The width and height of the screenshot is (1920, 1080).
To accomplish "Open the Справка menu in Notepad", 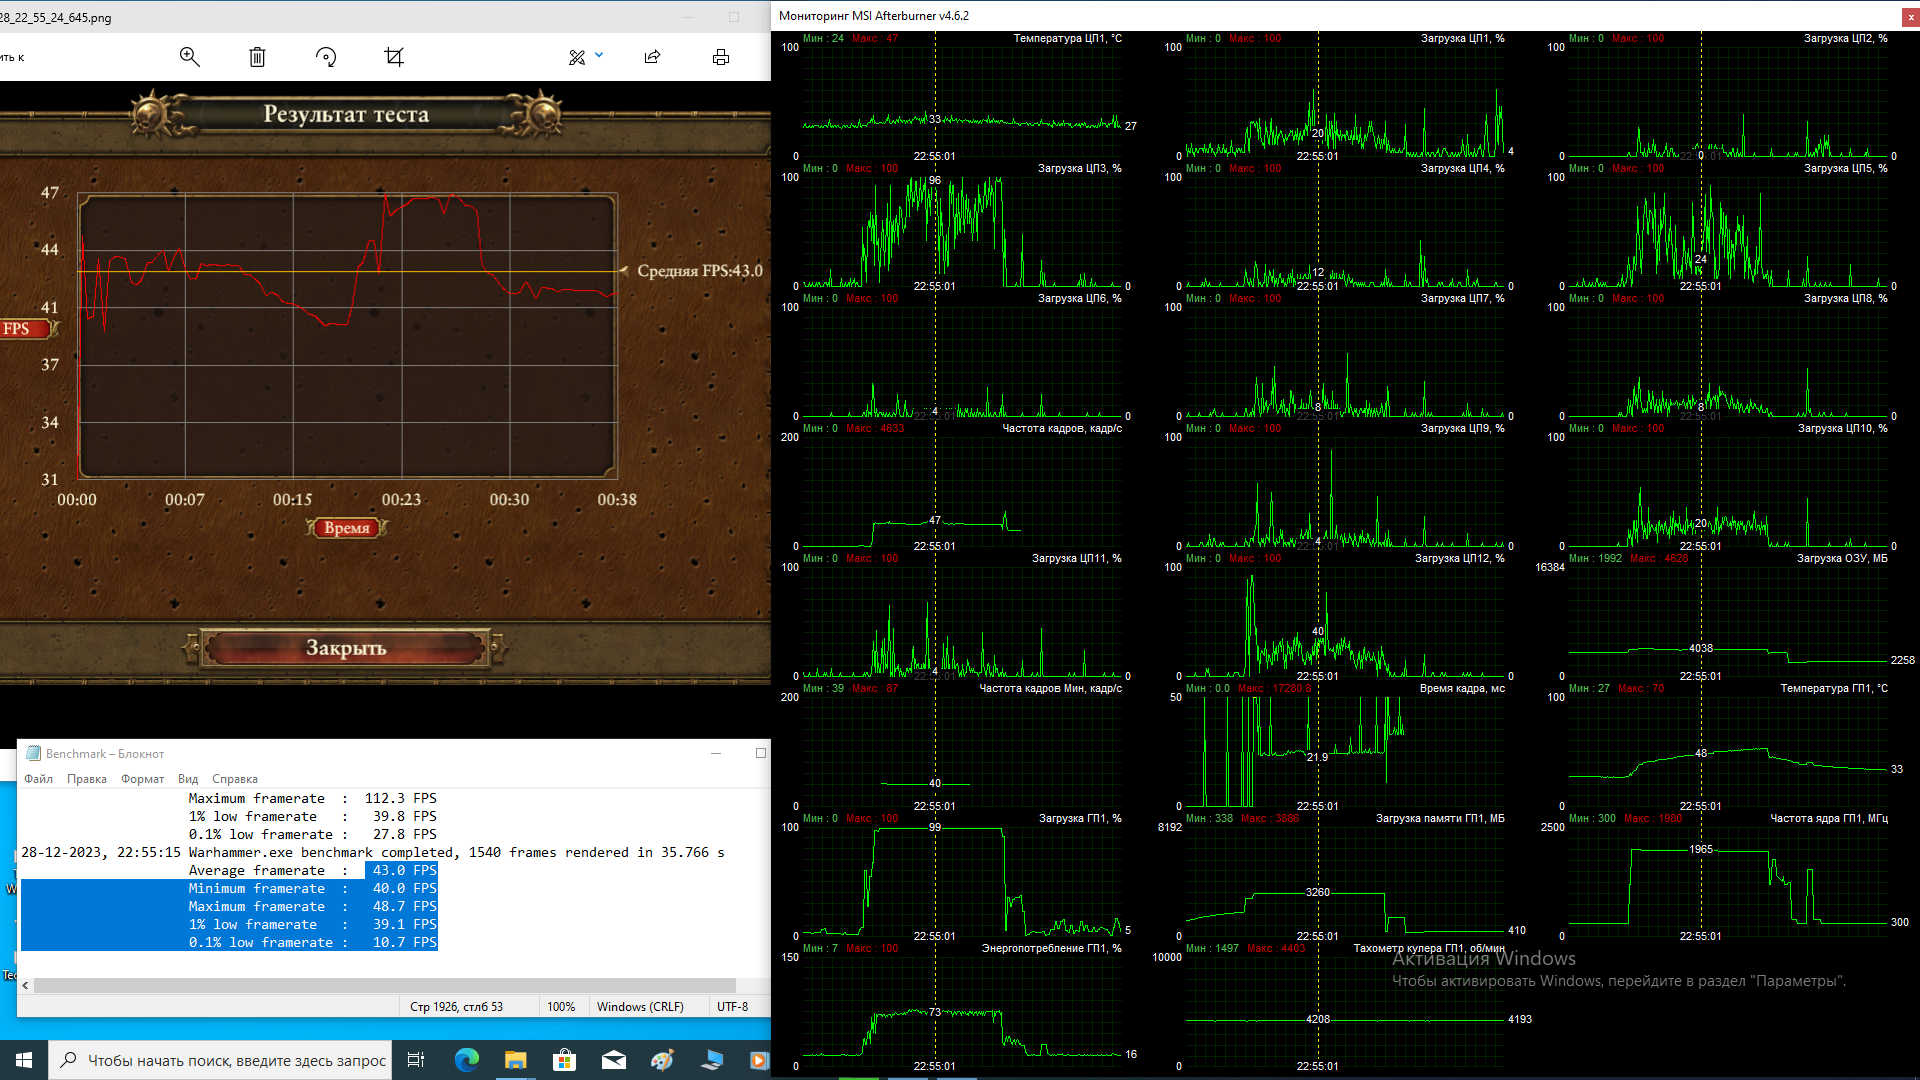I will click(x=235, y=779).
